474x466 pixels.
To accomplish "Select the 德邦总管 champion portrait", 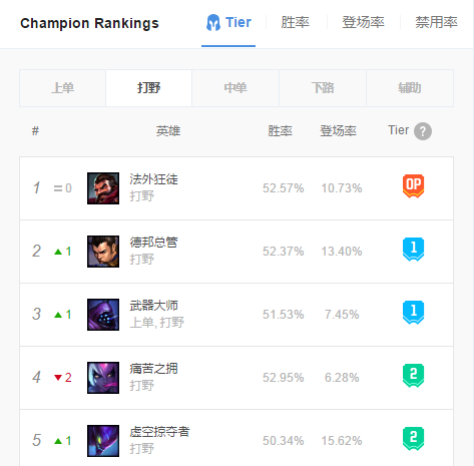I will [x=103, y=251].
